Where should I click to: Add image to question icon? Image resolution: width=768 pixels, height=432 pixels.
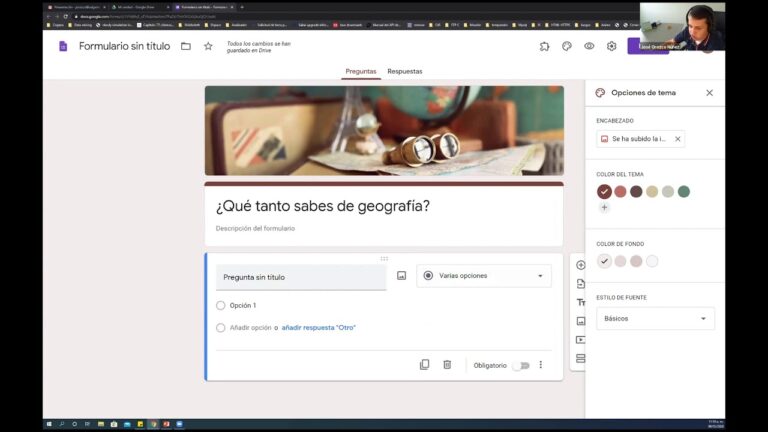pos(402,276)
